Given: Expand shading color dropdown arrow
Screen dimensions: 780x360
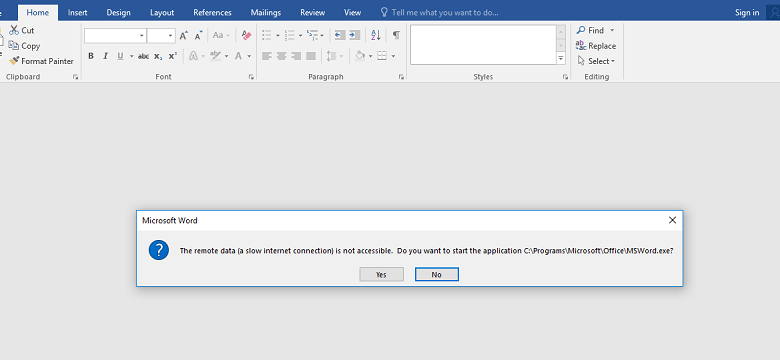Looking at the screenshot, I should coord(371,56).
